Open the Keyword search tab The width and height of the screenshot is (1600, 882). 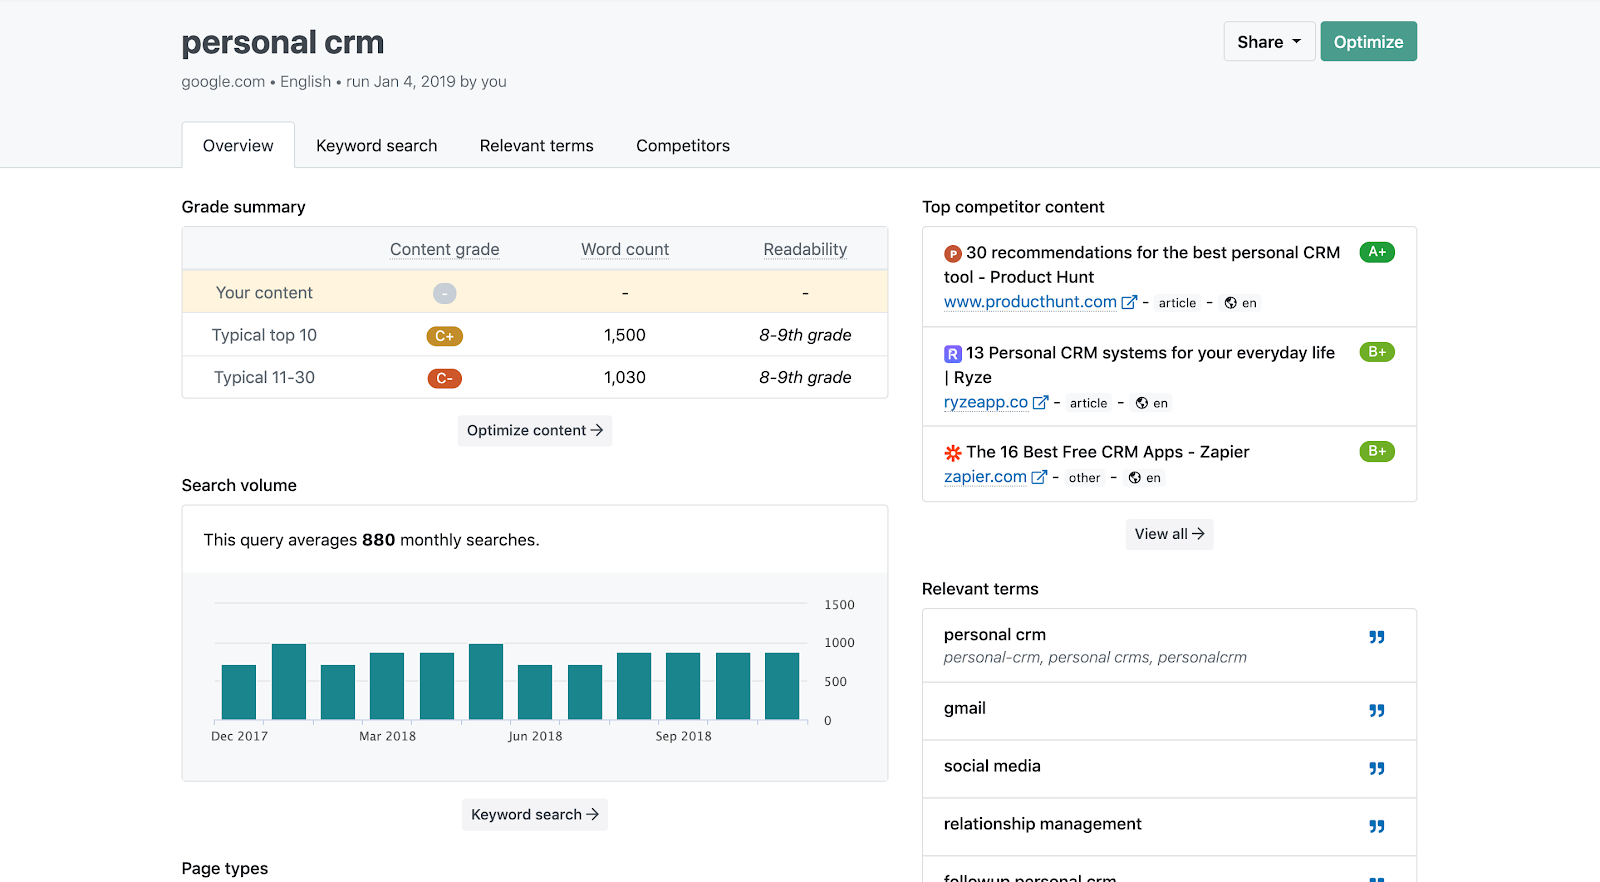(377, 146)
